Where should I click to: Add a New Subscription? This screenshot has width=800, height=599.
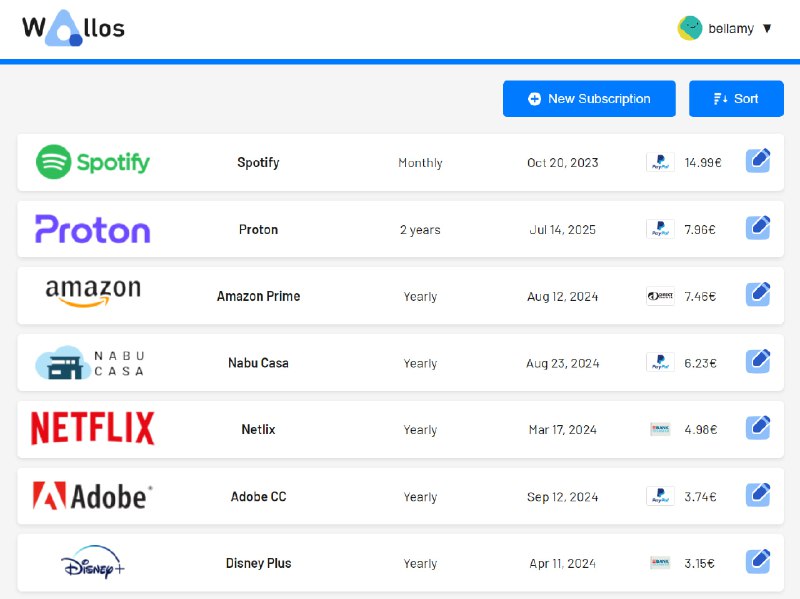589,99
